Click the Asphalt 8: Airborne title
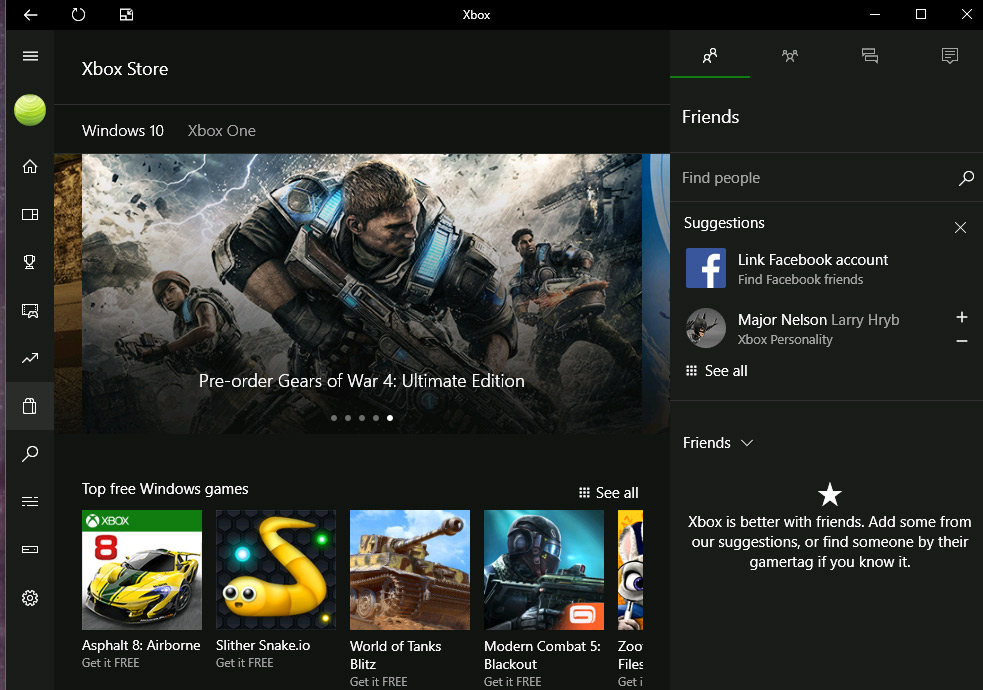This screenshot has height=690, width=983. (141, 646)
